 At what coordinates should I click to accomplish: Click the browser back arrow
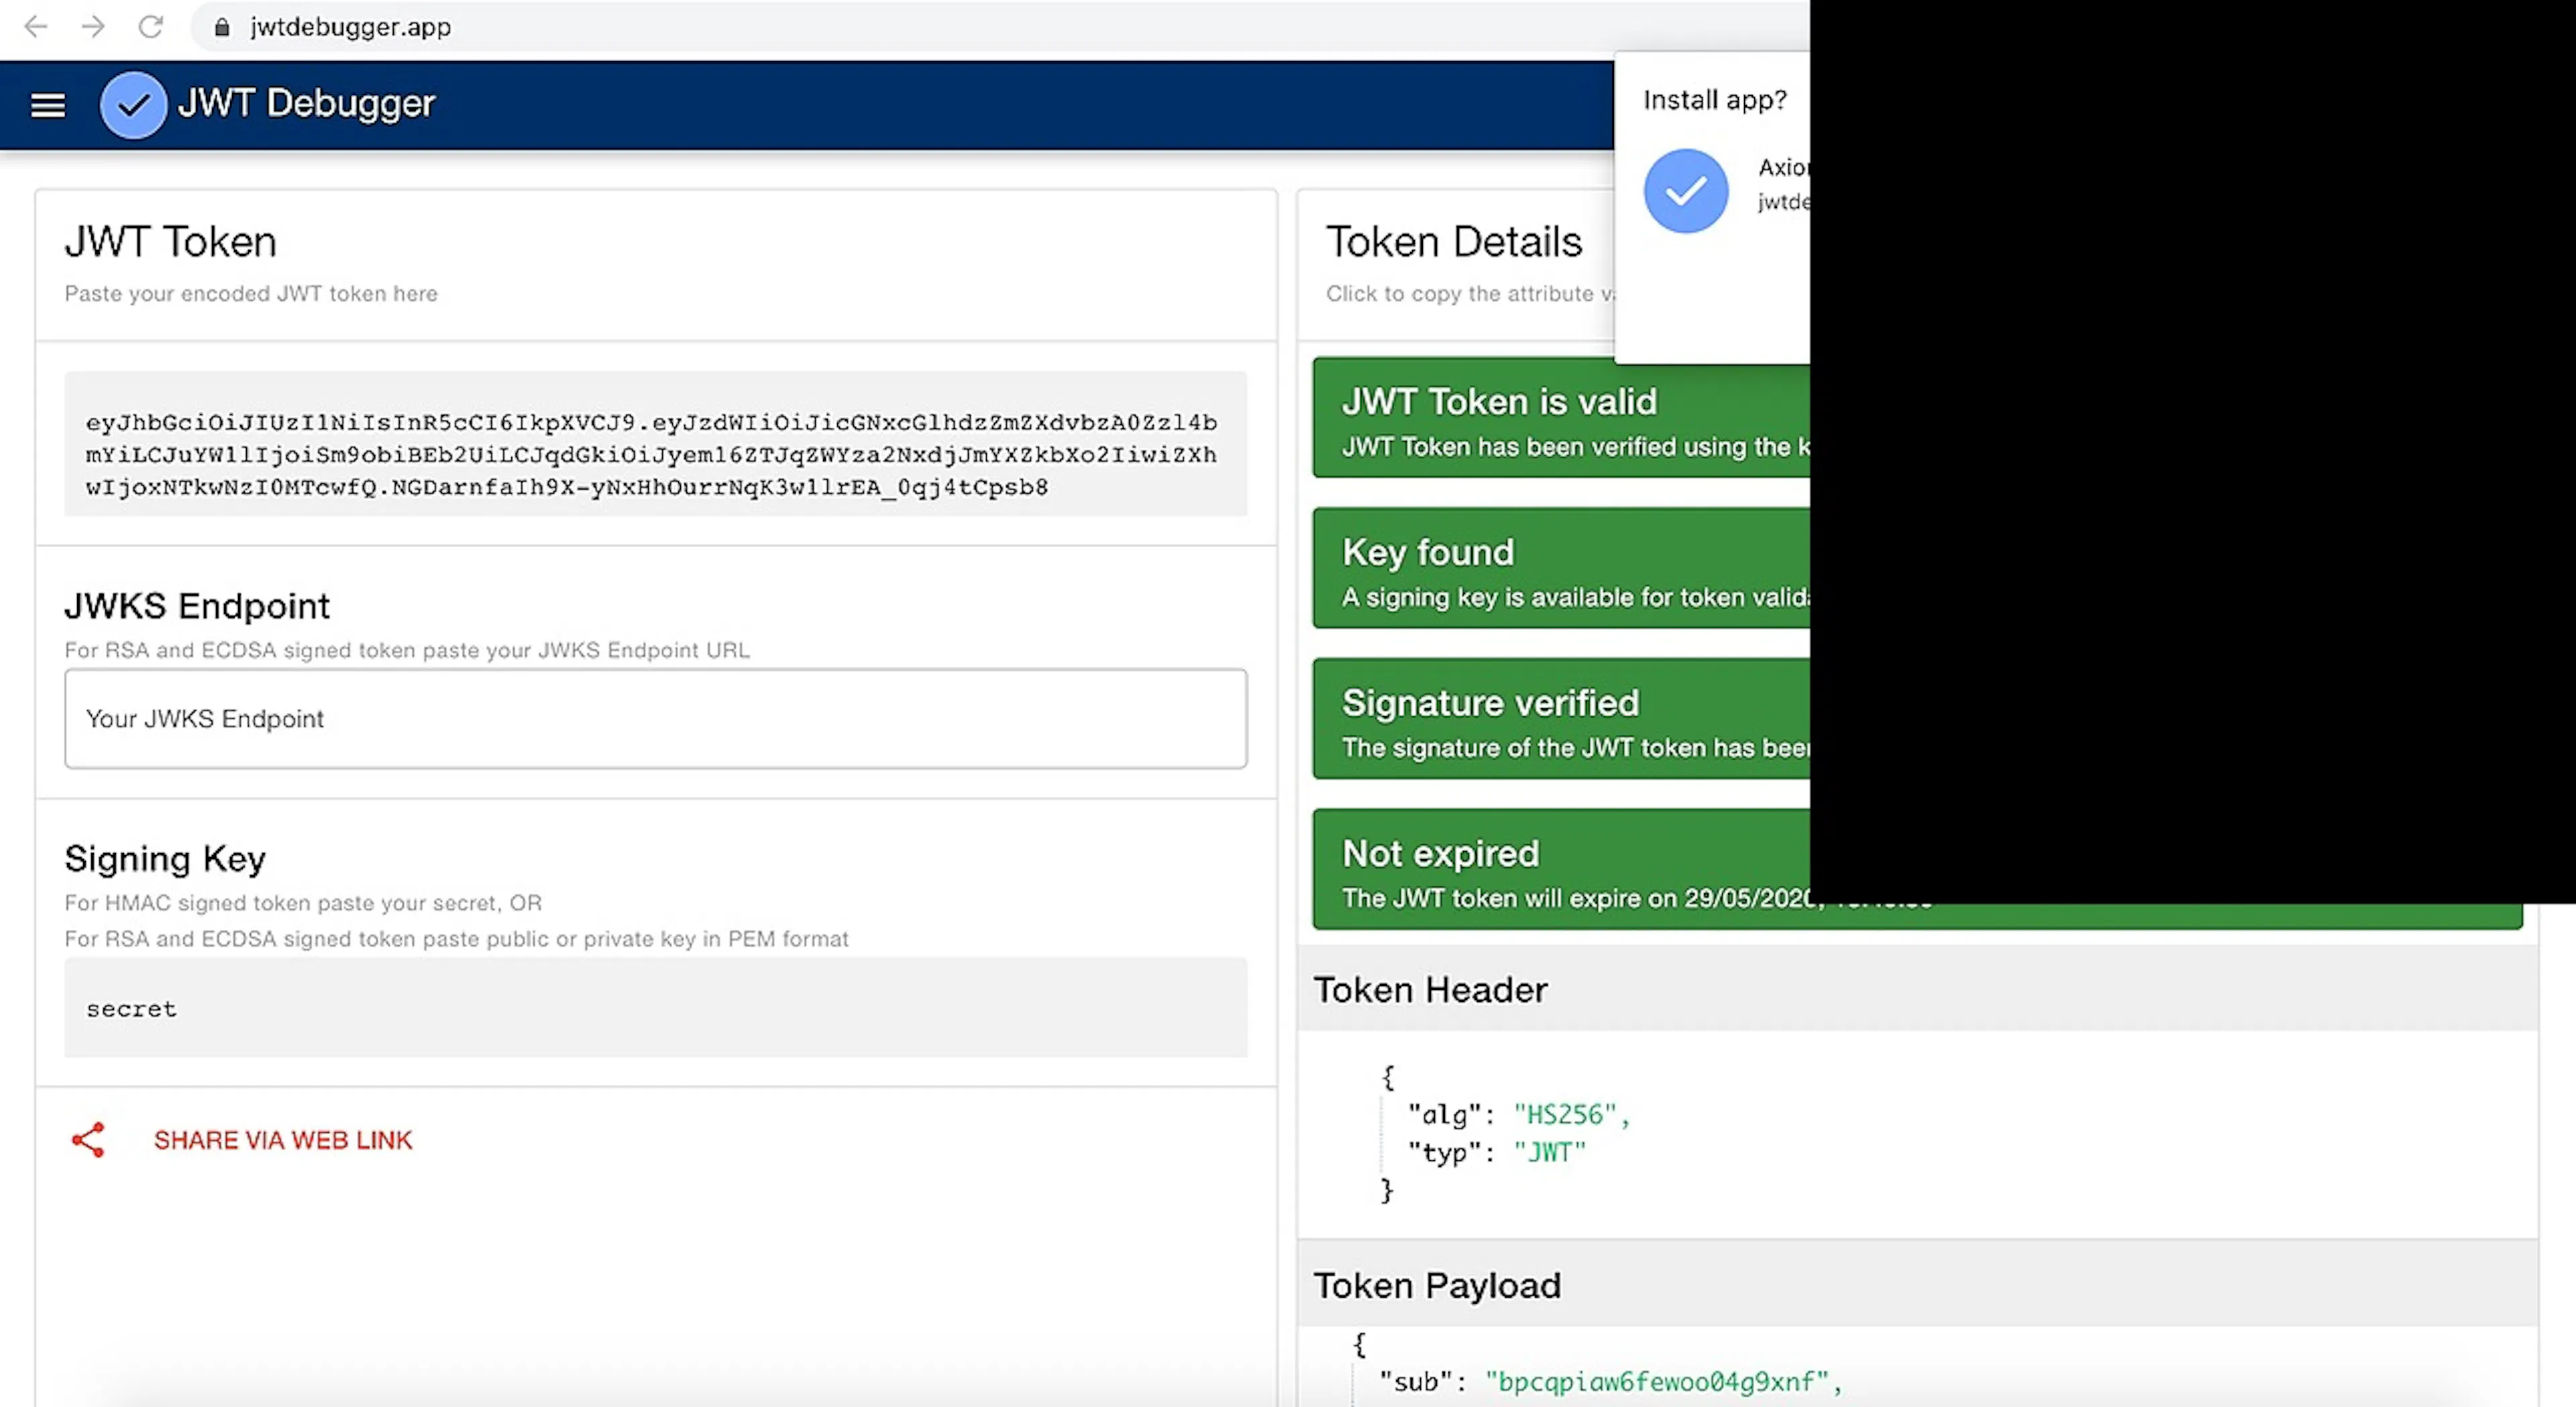point(36,27)
